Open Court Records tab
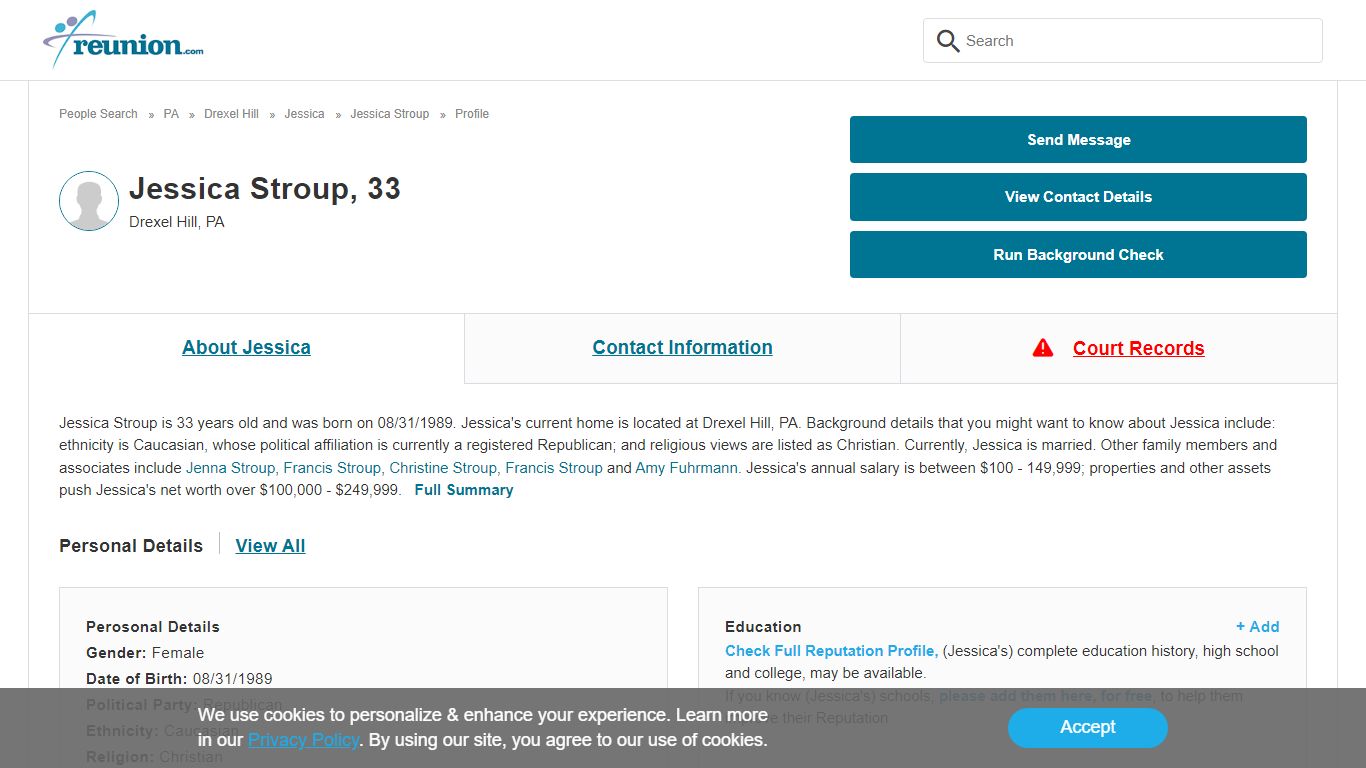 point(1138,348)
